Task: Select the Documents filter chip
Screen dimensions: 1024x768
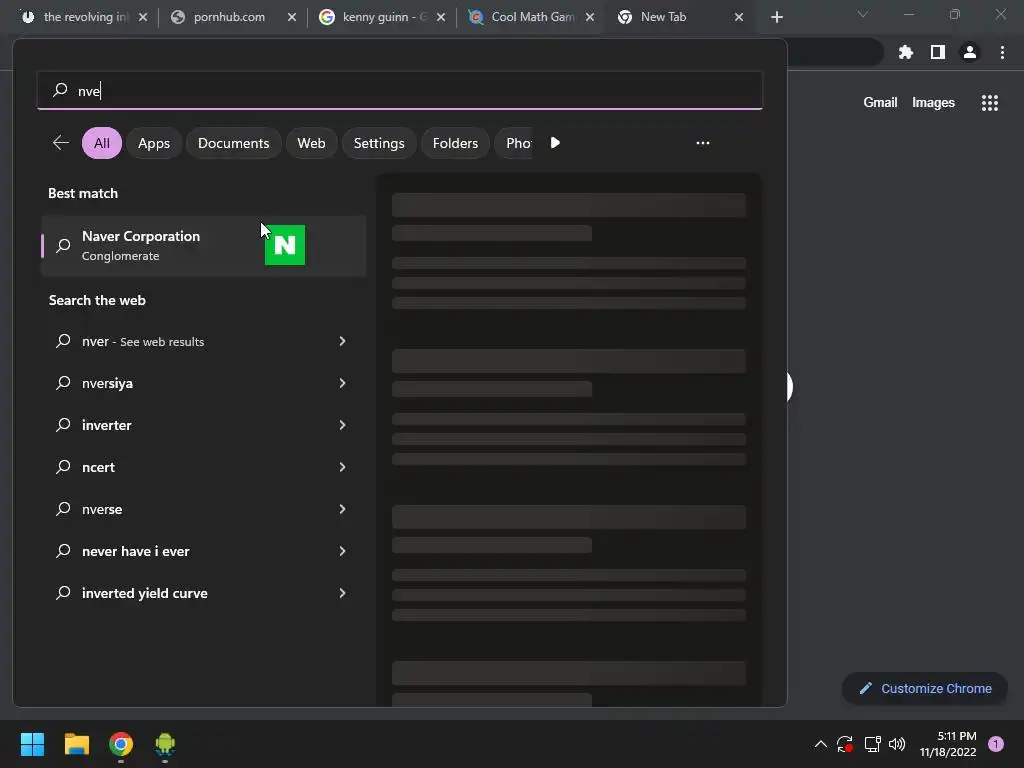Action: pos(234,143)
